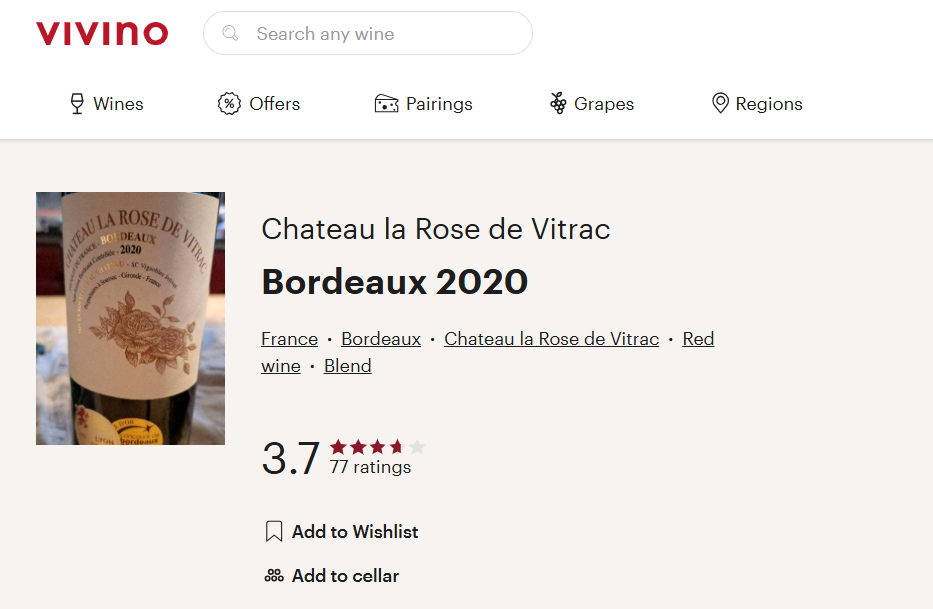This screenshot has width=933, height=609.
Task: Open the Chateau la Rose de Vitrac winery link
Action: (x=551, y=339)
